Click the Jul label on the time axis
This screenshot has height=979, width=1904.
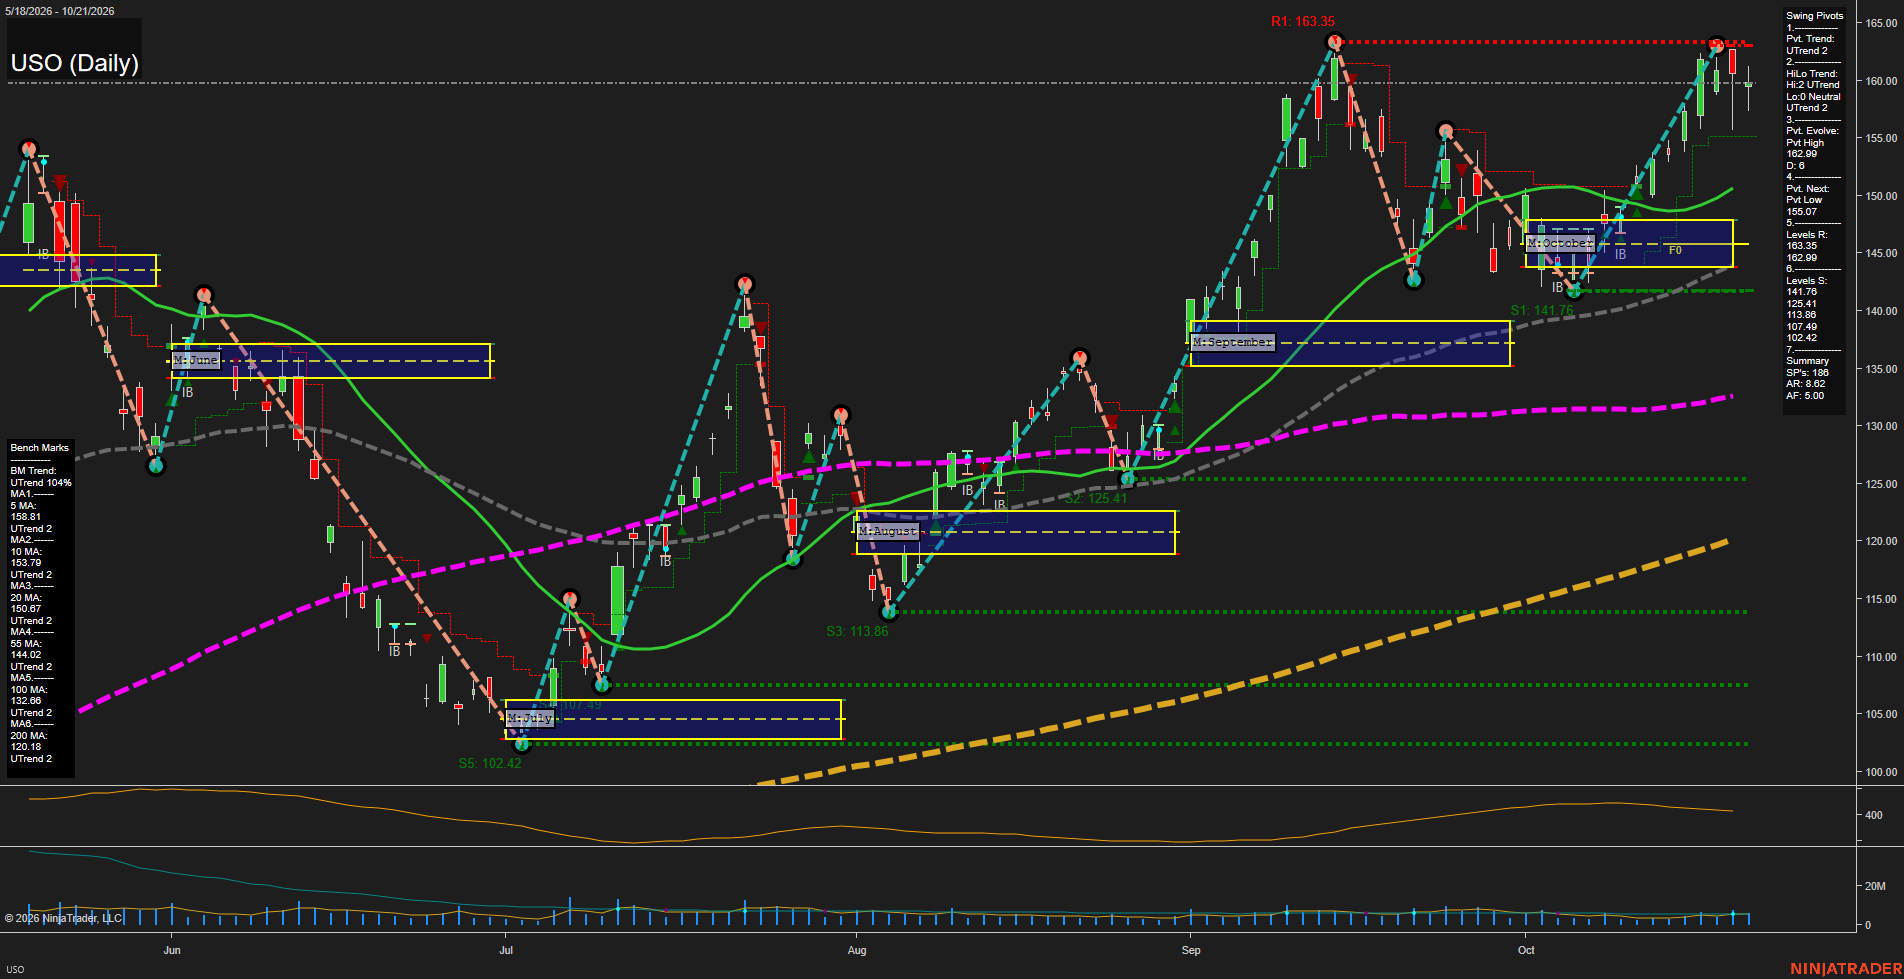(x=506, y=950)
